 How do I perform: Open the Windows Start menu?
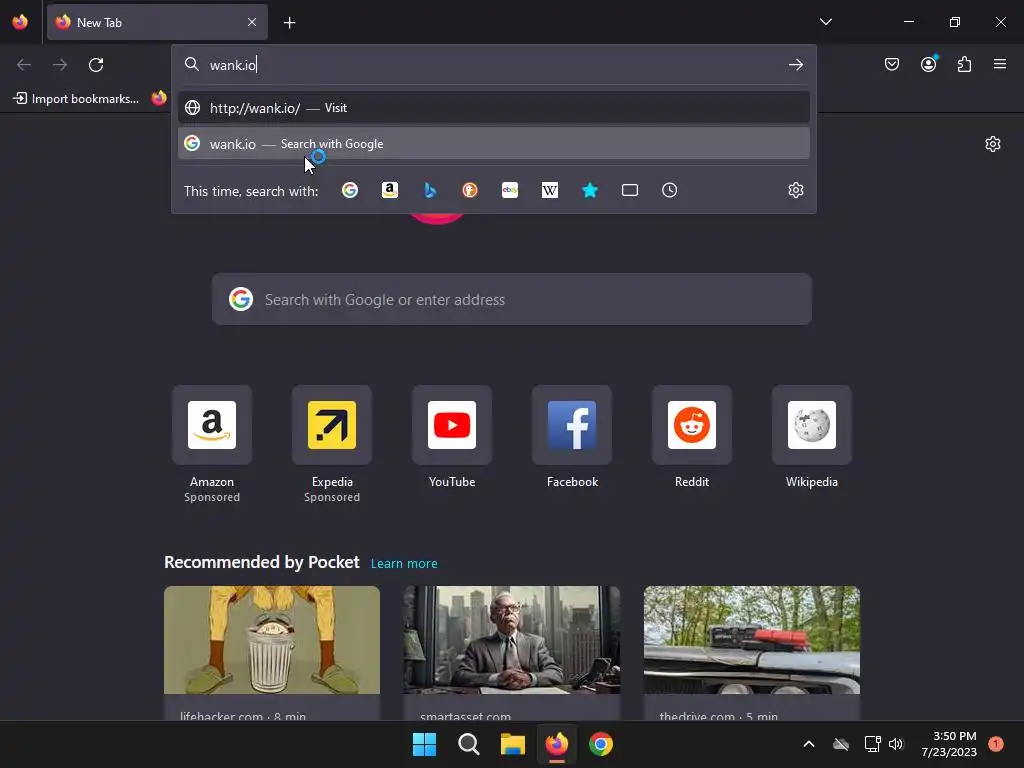[x=424, y=744]
